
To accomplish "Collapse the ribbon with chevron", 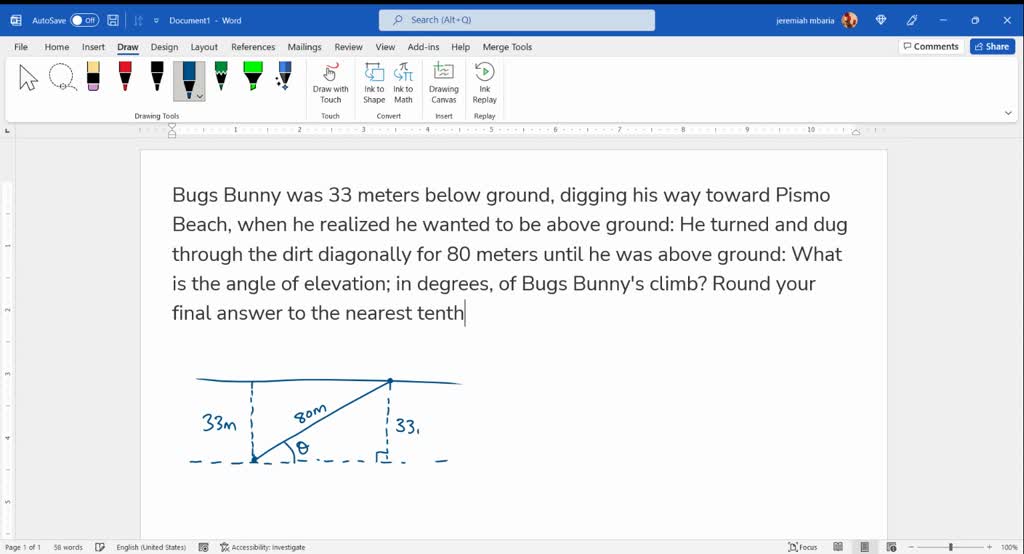I will point(1008,113).
